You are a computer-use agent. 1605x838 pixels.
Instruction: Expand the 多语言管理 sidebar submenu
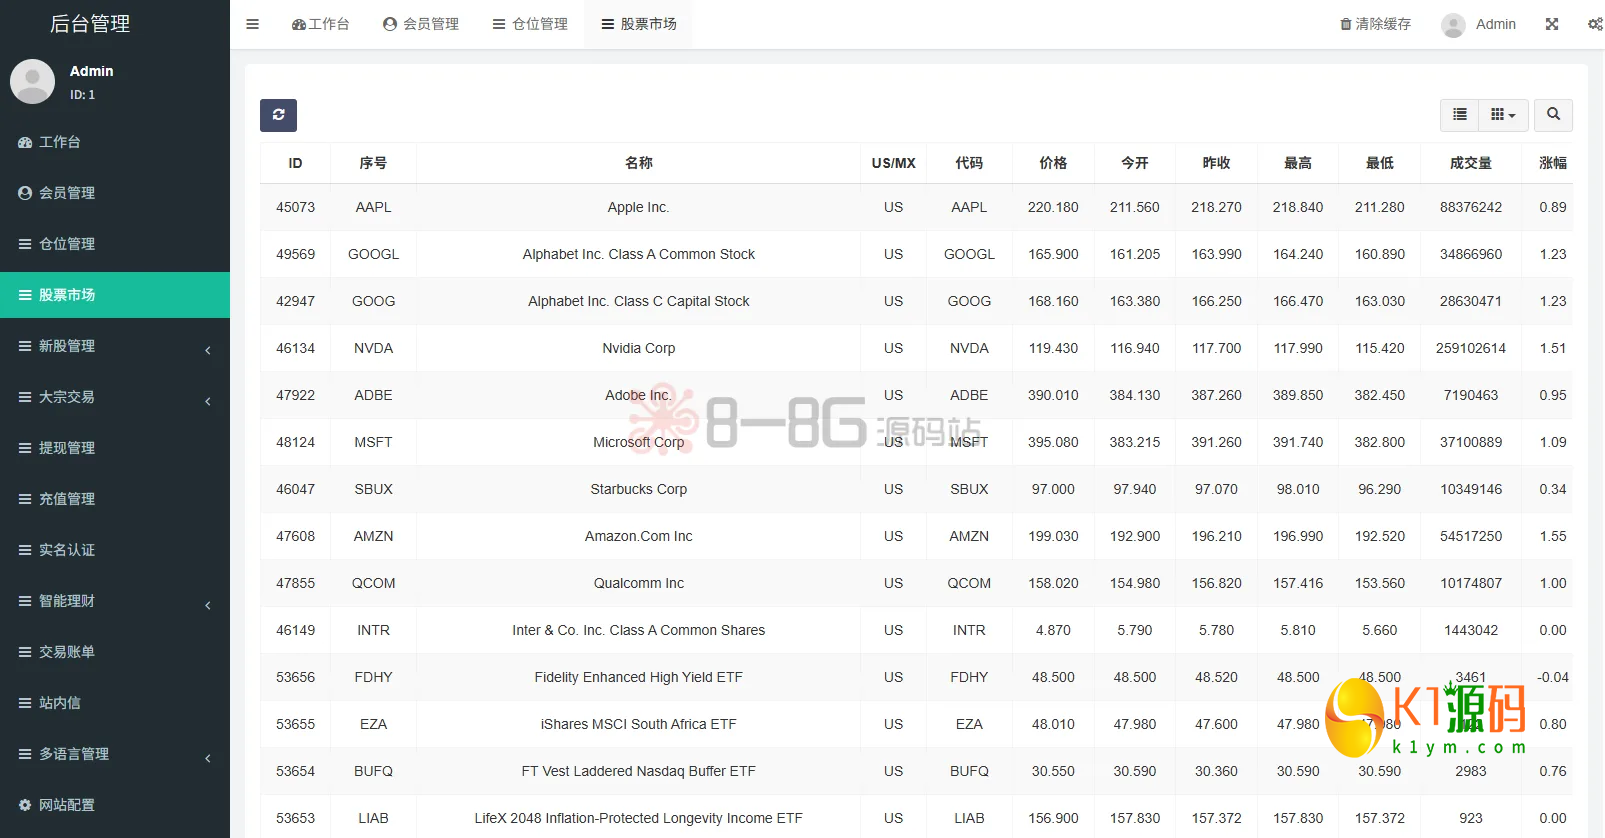[115, 754]
